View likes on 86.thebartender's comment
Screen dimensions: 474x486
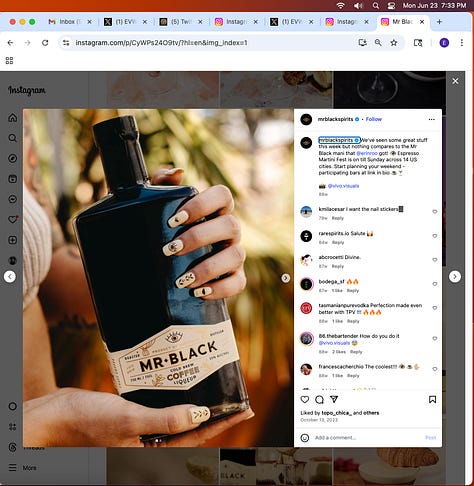pyautogui.click(x=339, y=352)
